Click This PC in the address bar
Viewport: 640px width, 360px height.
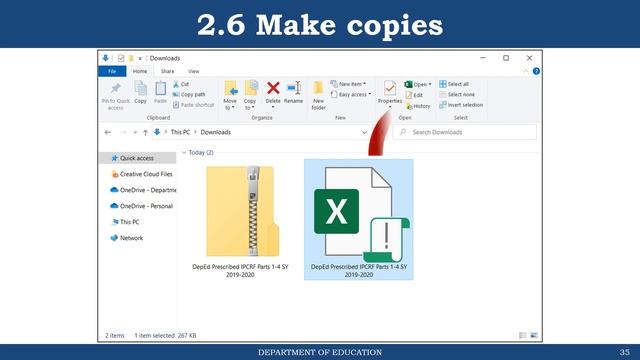pos(180,132)
